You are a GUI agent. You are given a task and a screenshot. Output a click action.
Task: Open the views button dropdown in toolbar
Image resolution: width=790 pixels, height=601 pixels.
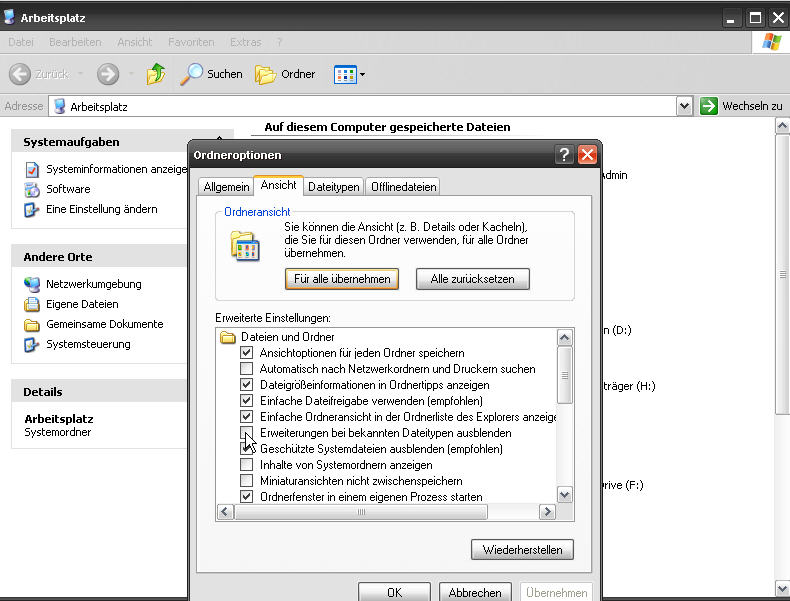[x=362, y=75]
